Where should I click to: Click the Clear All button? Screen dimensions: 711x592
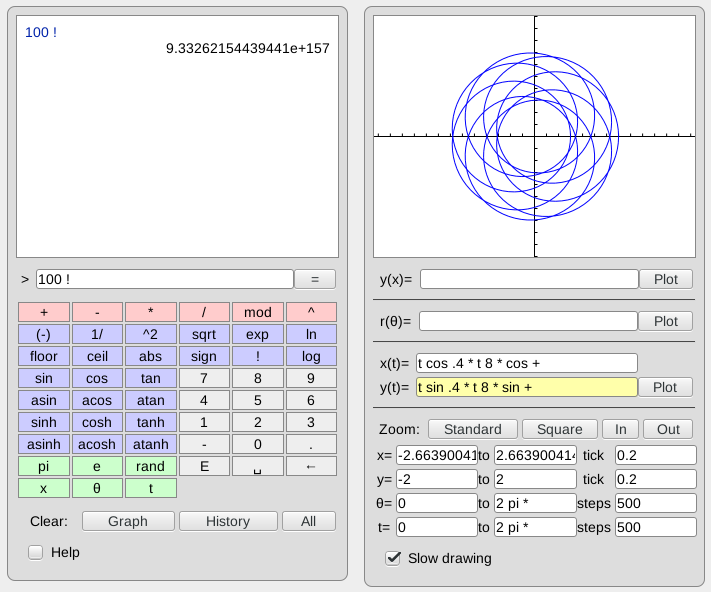click(x=309, y=521)
